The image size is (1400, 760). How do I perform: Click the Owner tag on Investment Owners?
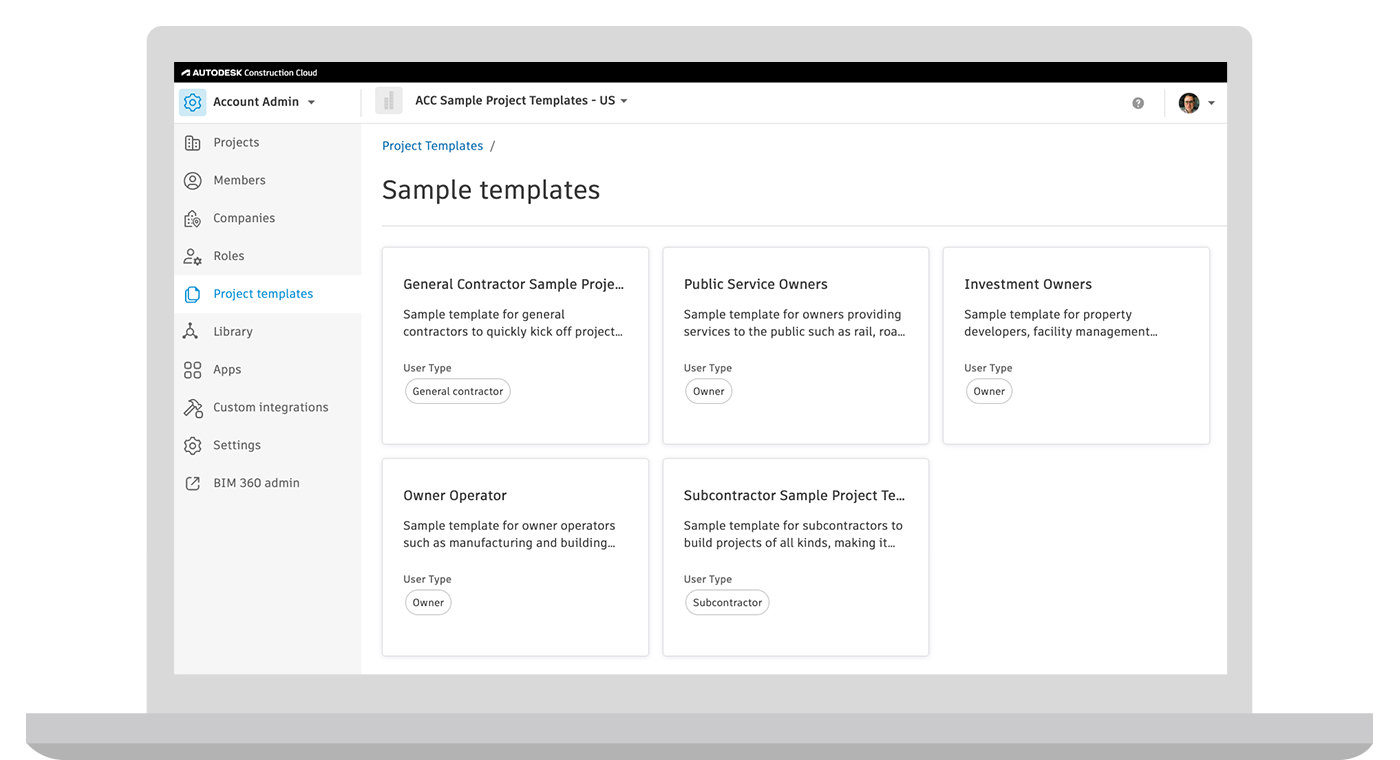(x=989, y=392)
